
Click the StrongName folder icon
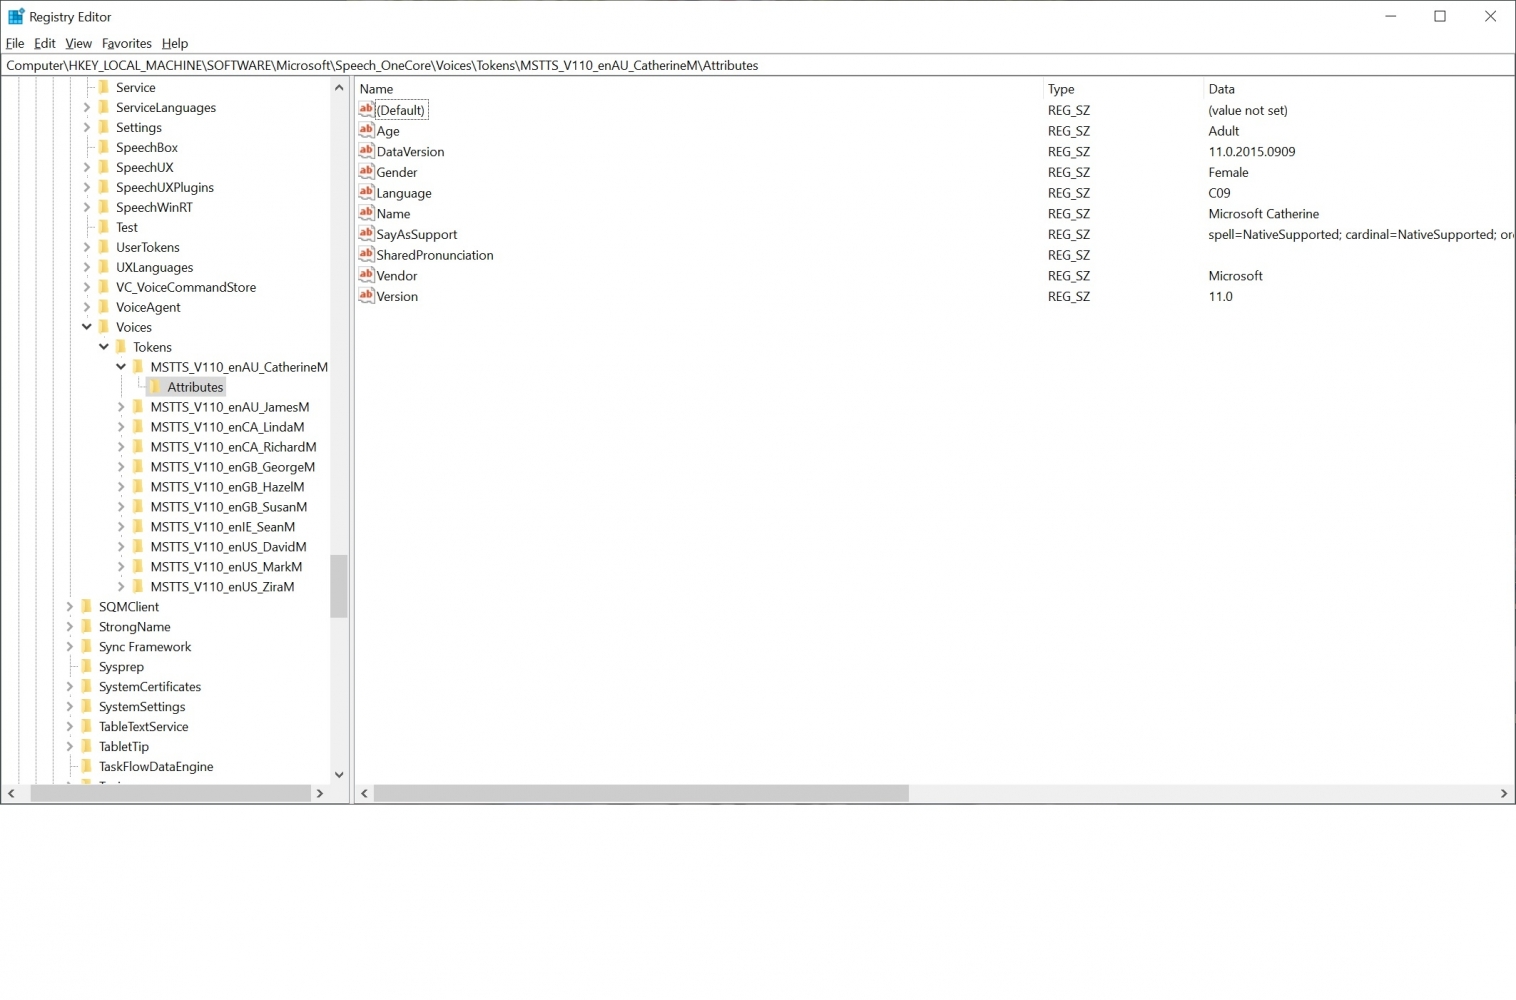tap(87, 627)
